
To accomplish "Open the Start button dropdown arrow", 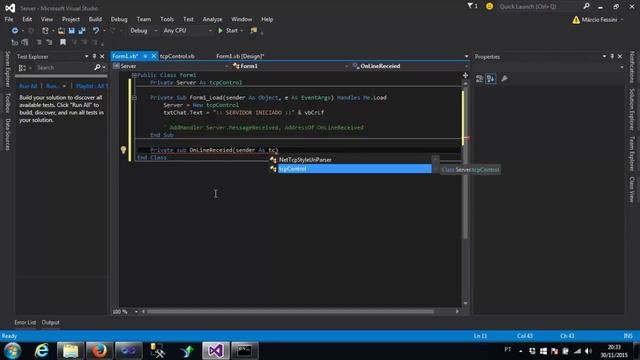I will pos(242,31).
